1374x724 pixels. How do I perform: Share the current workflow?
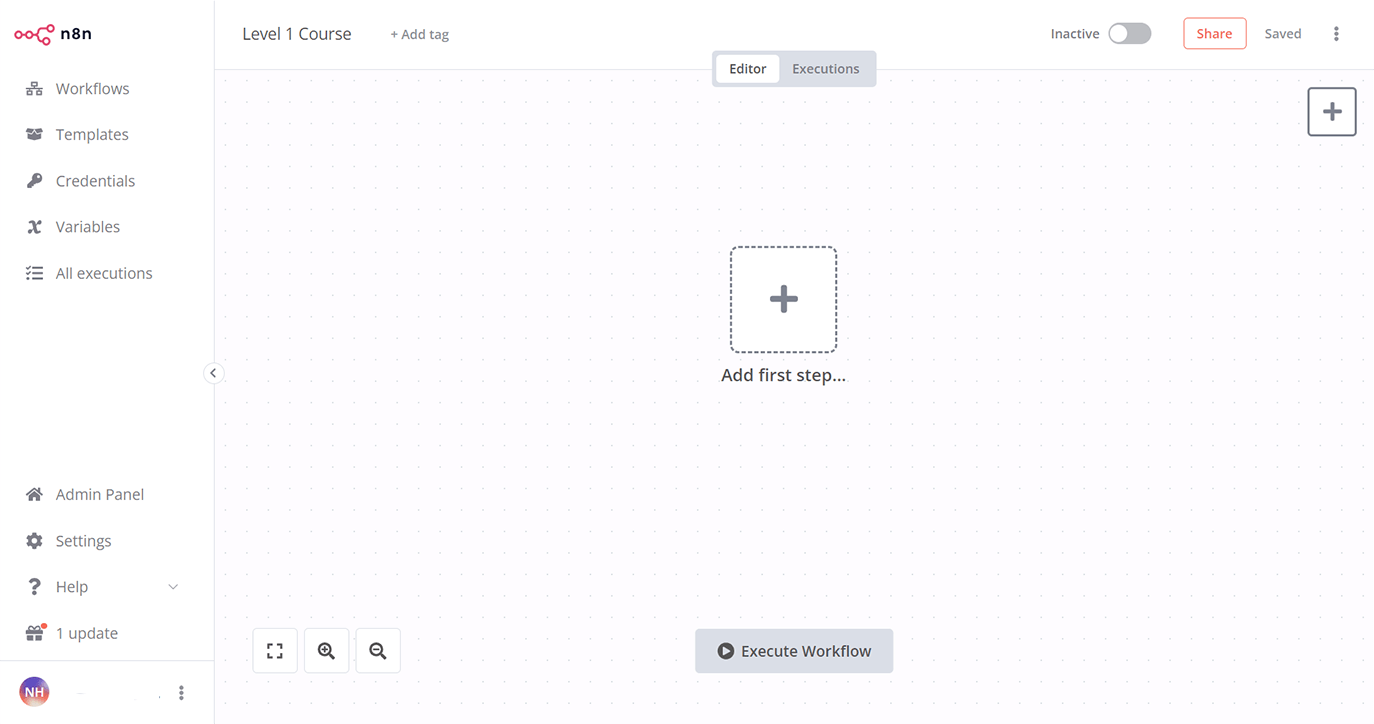[x=1214, y=33]
